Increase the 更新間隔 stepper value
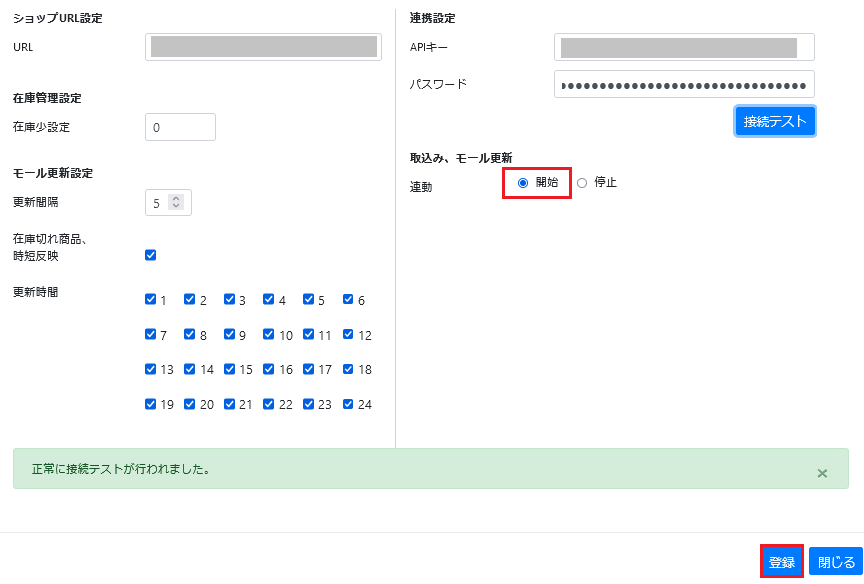This screenshot has height=584, width=864. click(176, 198)
